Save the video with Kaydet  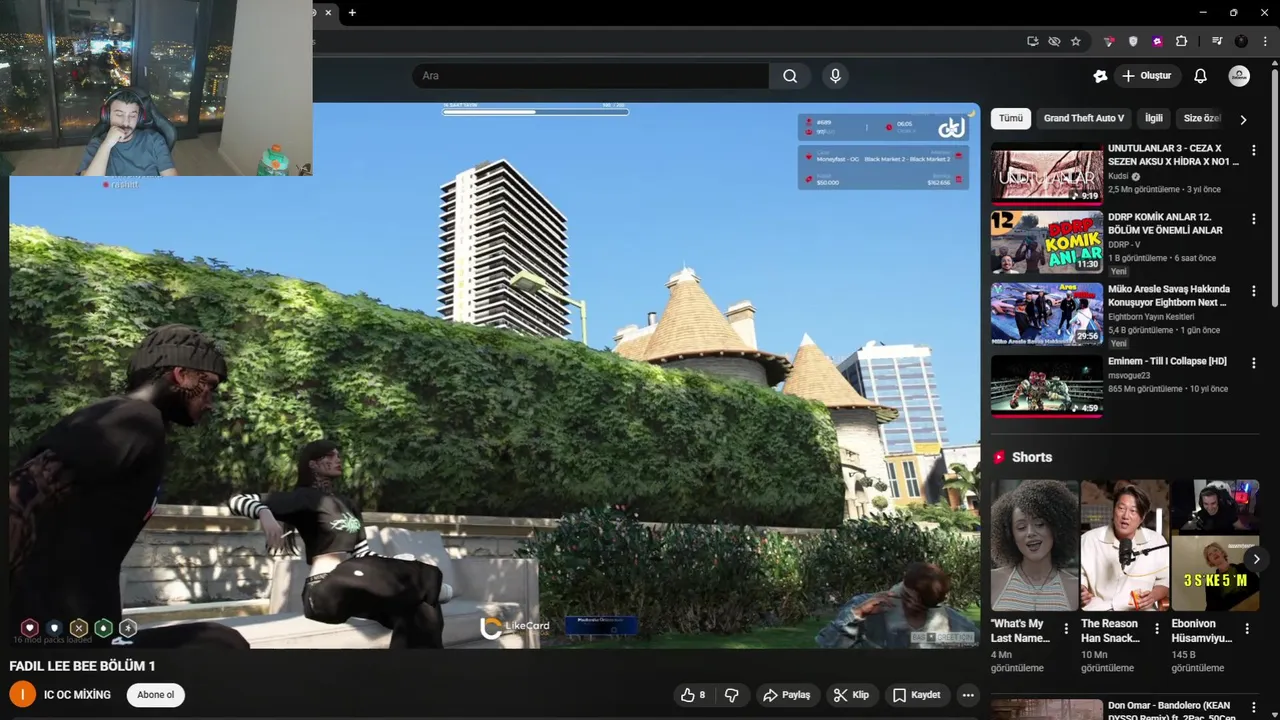[x=916, y=695]
